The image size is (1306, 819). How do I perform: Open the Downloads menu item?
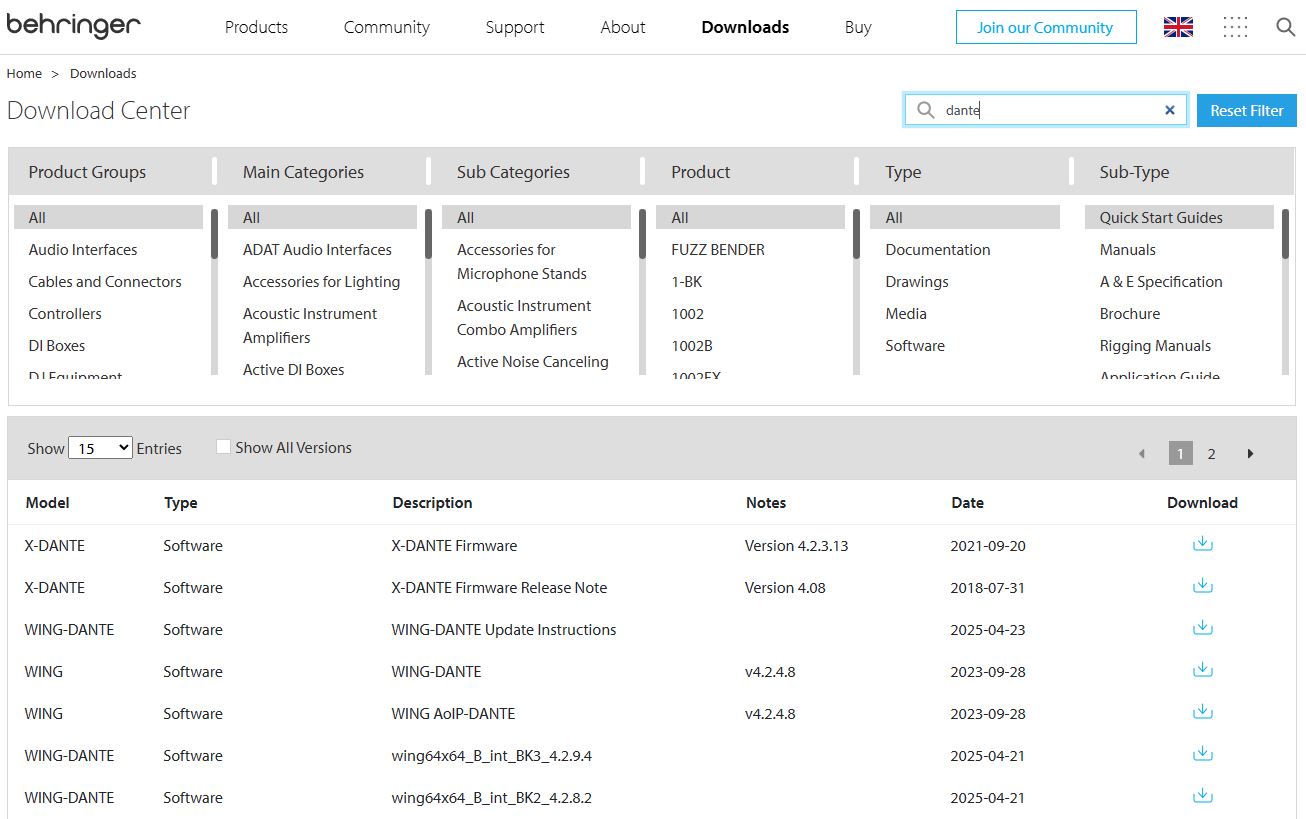(745, 27)
